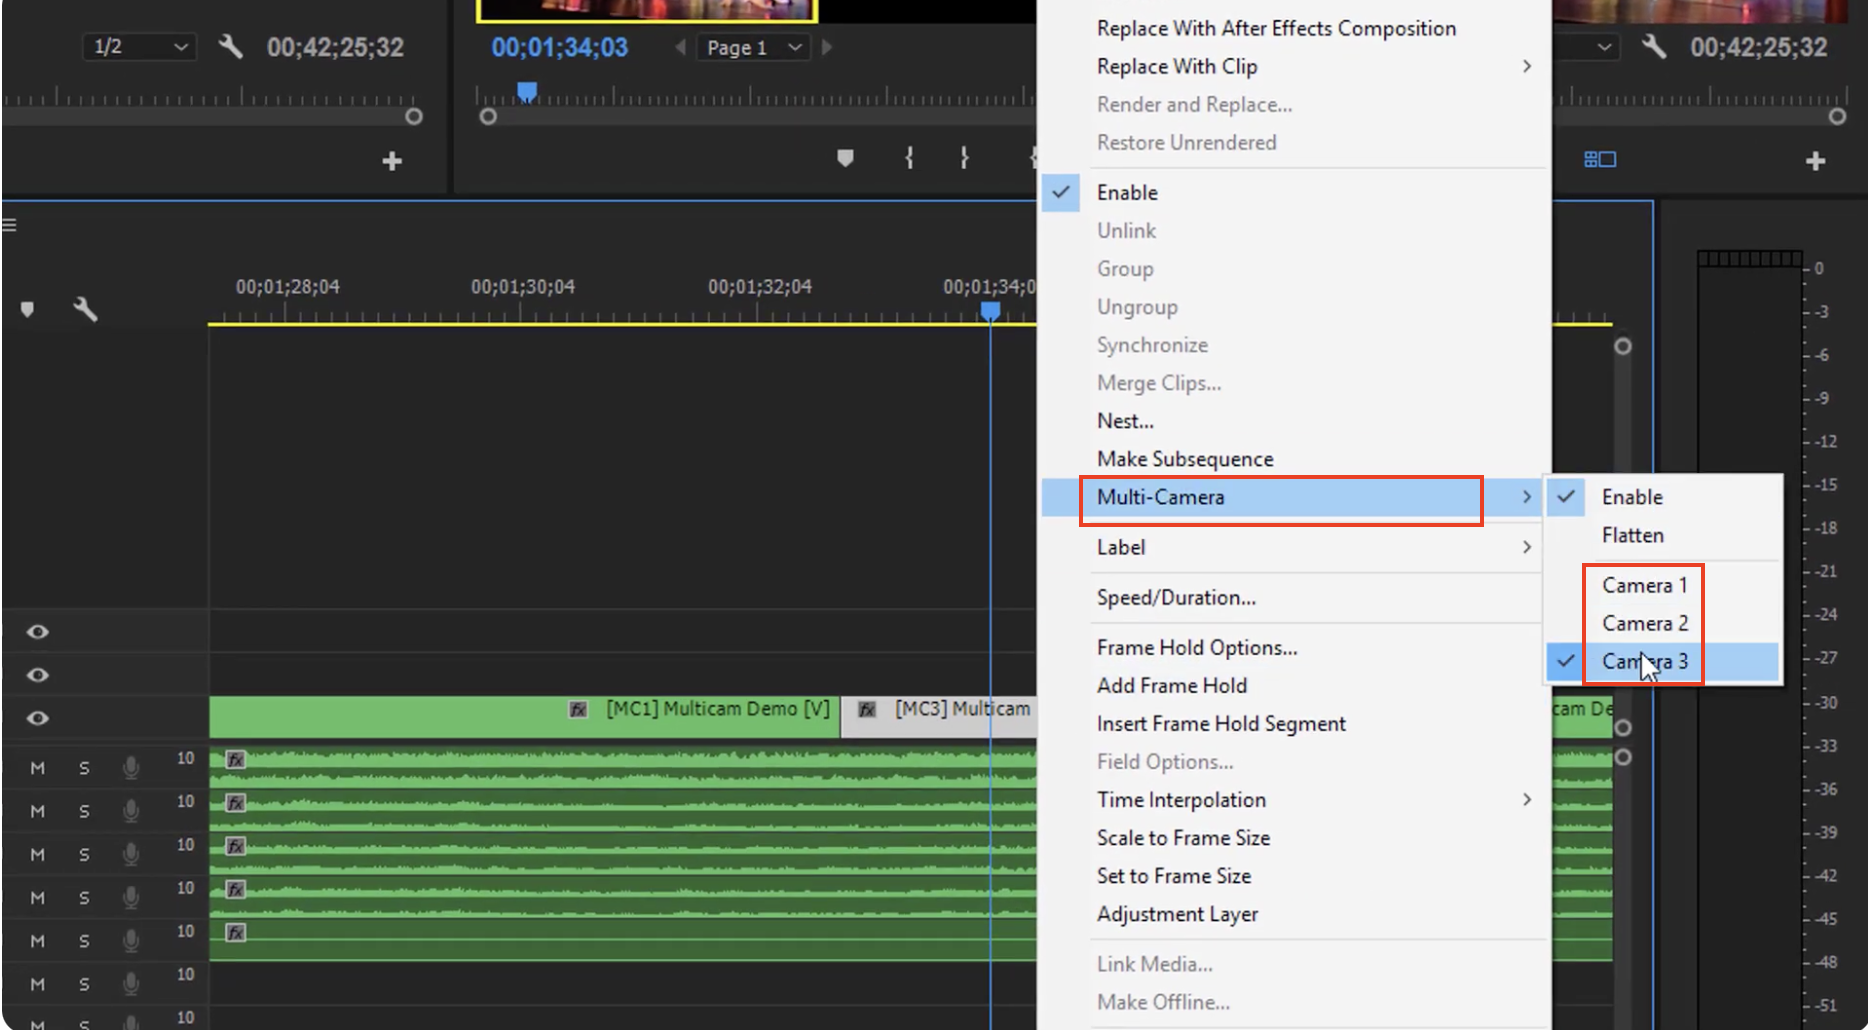Image resolution: width=1868 pixels, height=1030 pixels.
Task: Open timeline display settings wrench
Action: pyautogui.click(x=85, y=310)
